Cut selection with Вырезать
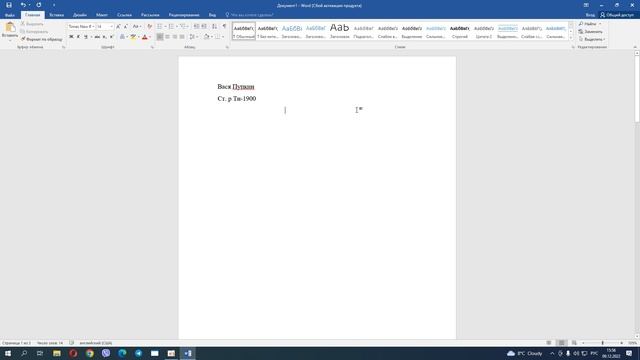The image size is (640, 360). pos(32,24)
